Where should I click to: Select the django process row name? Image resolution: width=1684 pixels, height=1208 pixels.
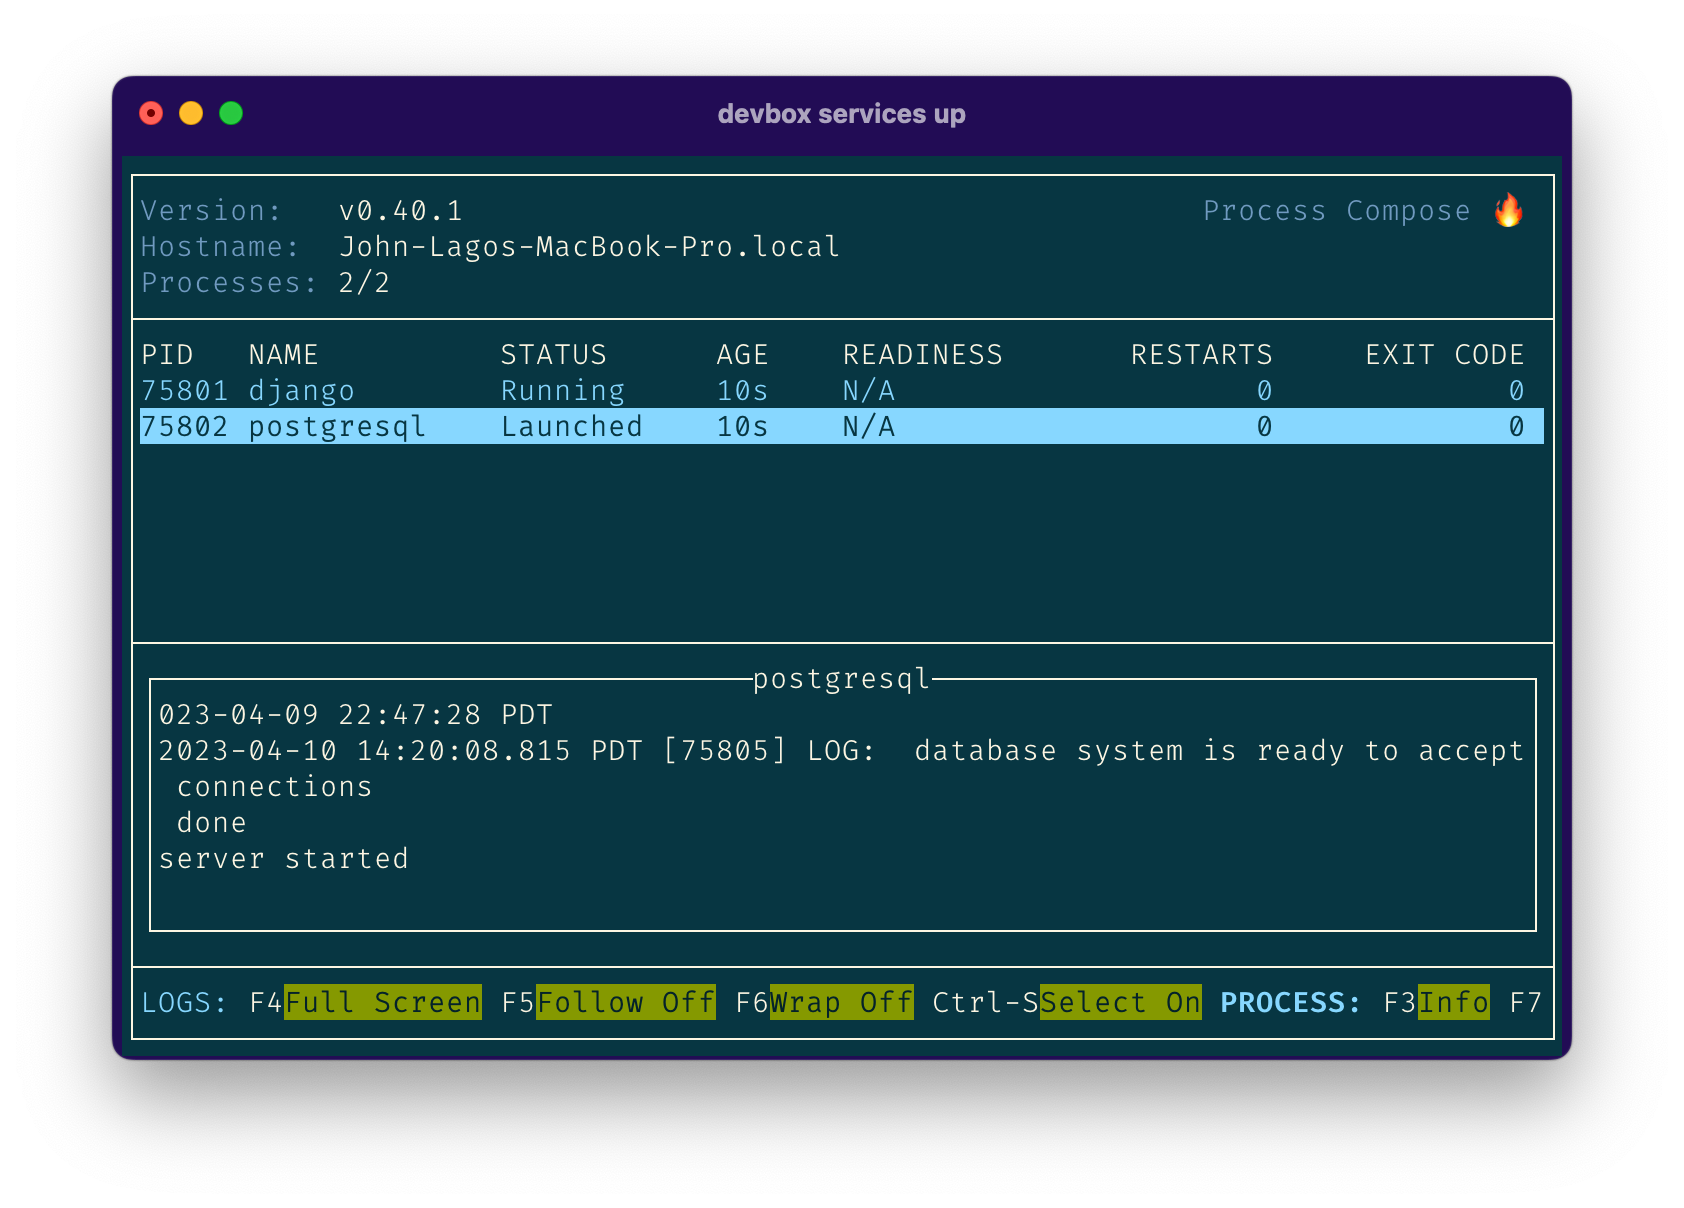[301, 391]
